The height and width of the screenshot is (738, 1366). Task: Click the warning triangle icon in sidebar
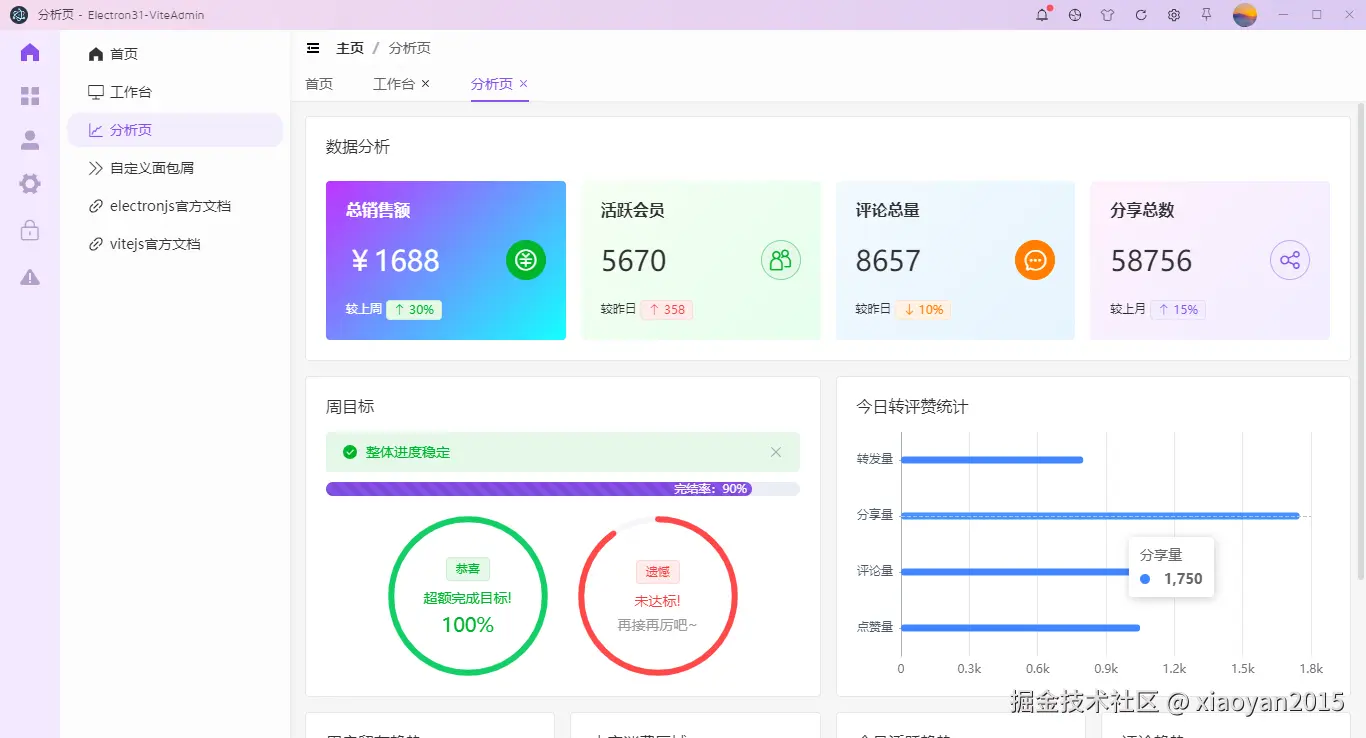pos(30,277)
